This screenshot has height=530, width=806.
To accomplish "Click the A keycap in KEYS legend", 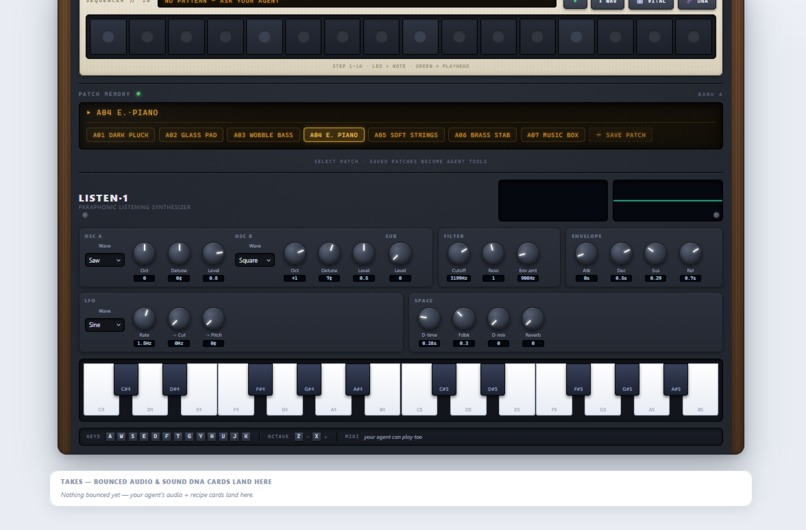I will pos(110,436).
